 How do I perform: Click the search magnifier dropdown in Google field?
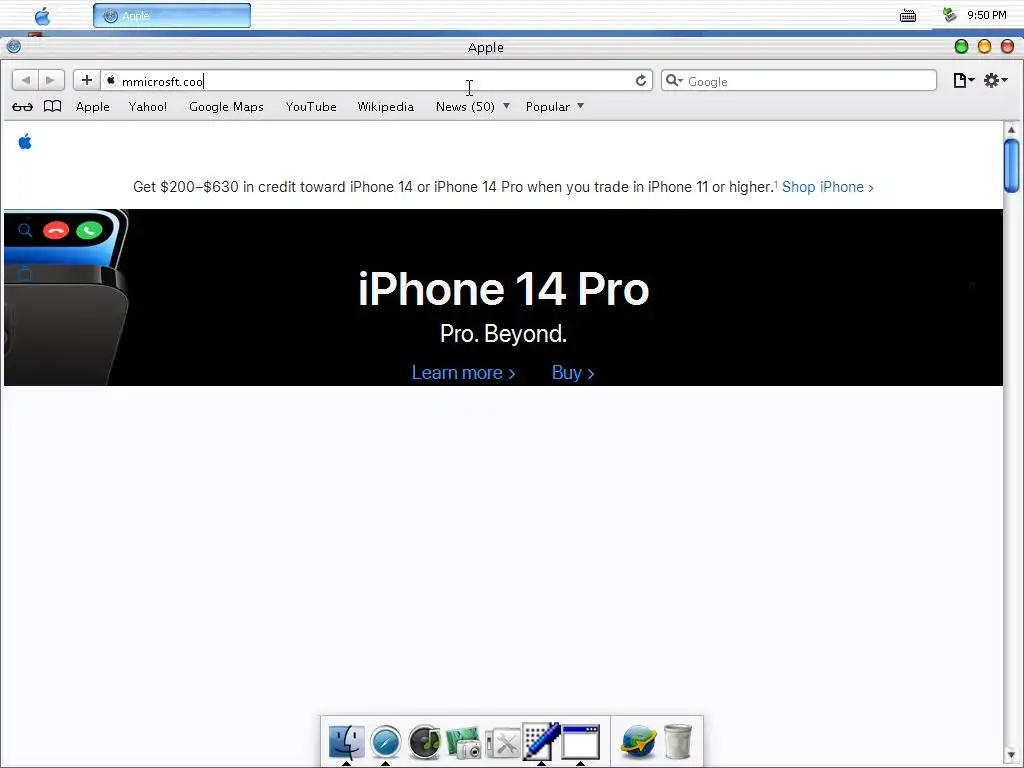click(x=674, y=81)
